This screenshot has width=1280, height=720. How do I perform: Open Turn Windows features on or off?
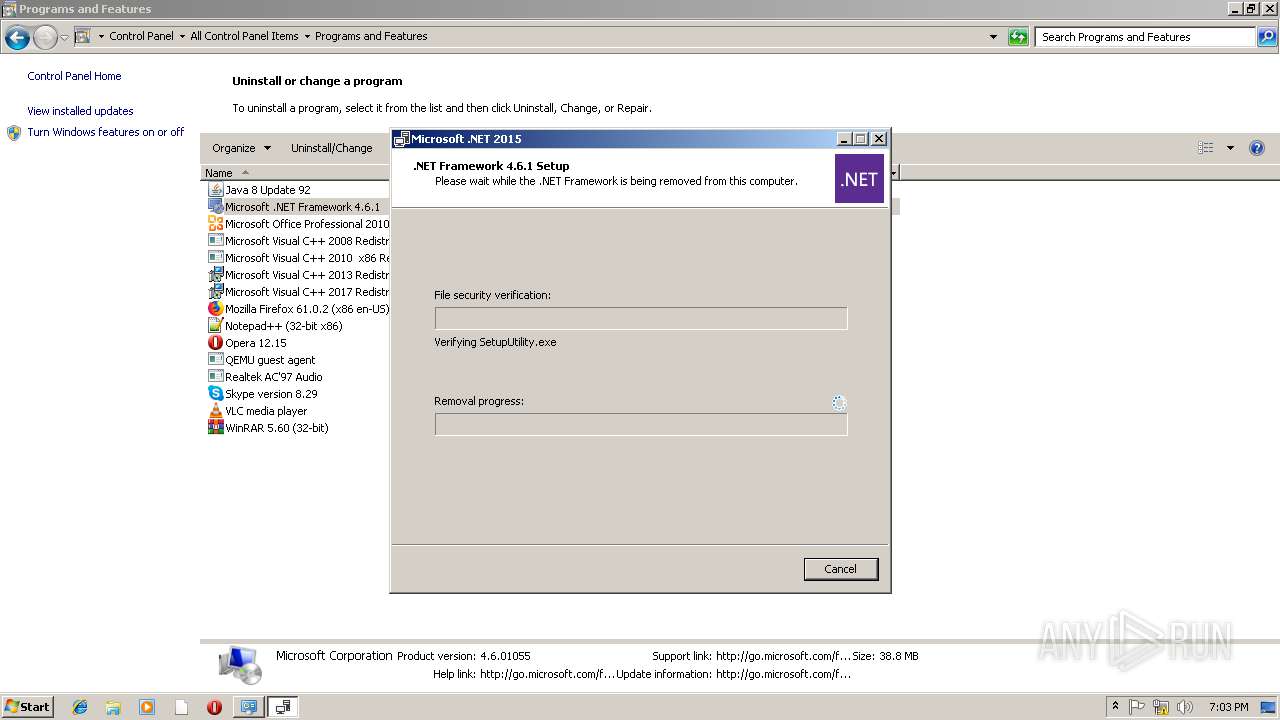point(105,132)
